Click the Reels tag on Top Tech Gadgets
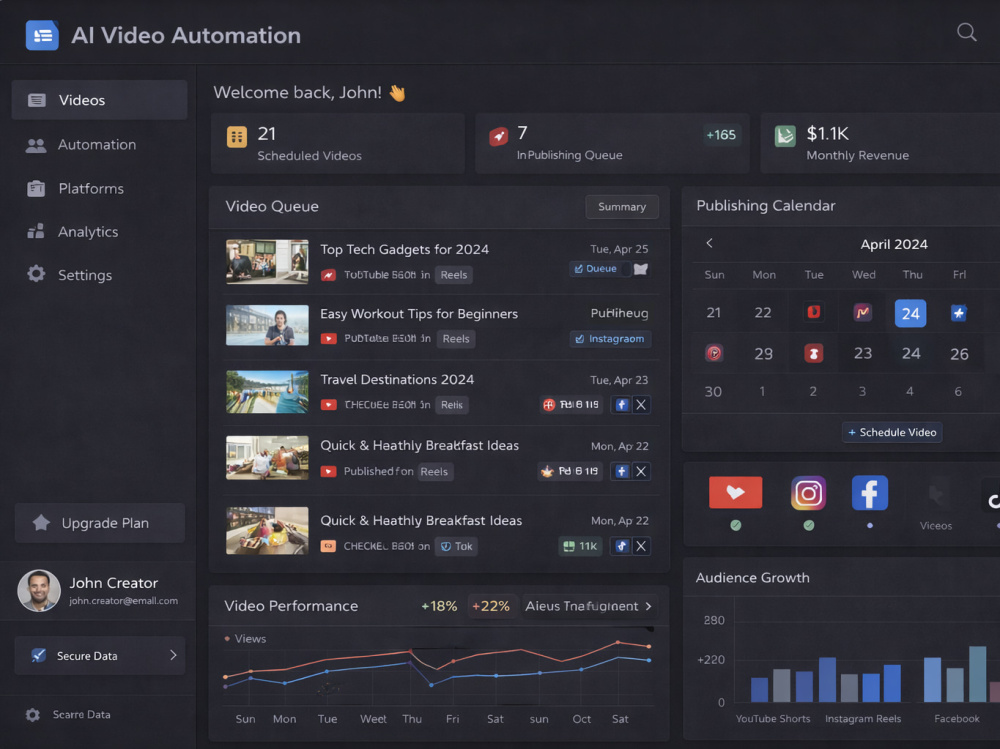The width and height of the screenshot is (1000, 749). (453, 275)
